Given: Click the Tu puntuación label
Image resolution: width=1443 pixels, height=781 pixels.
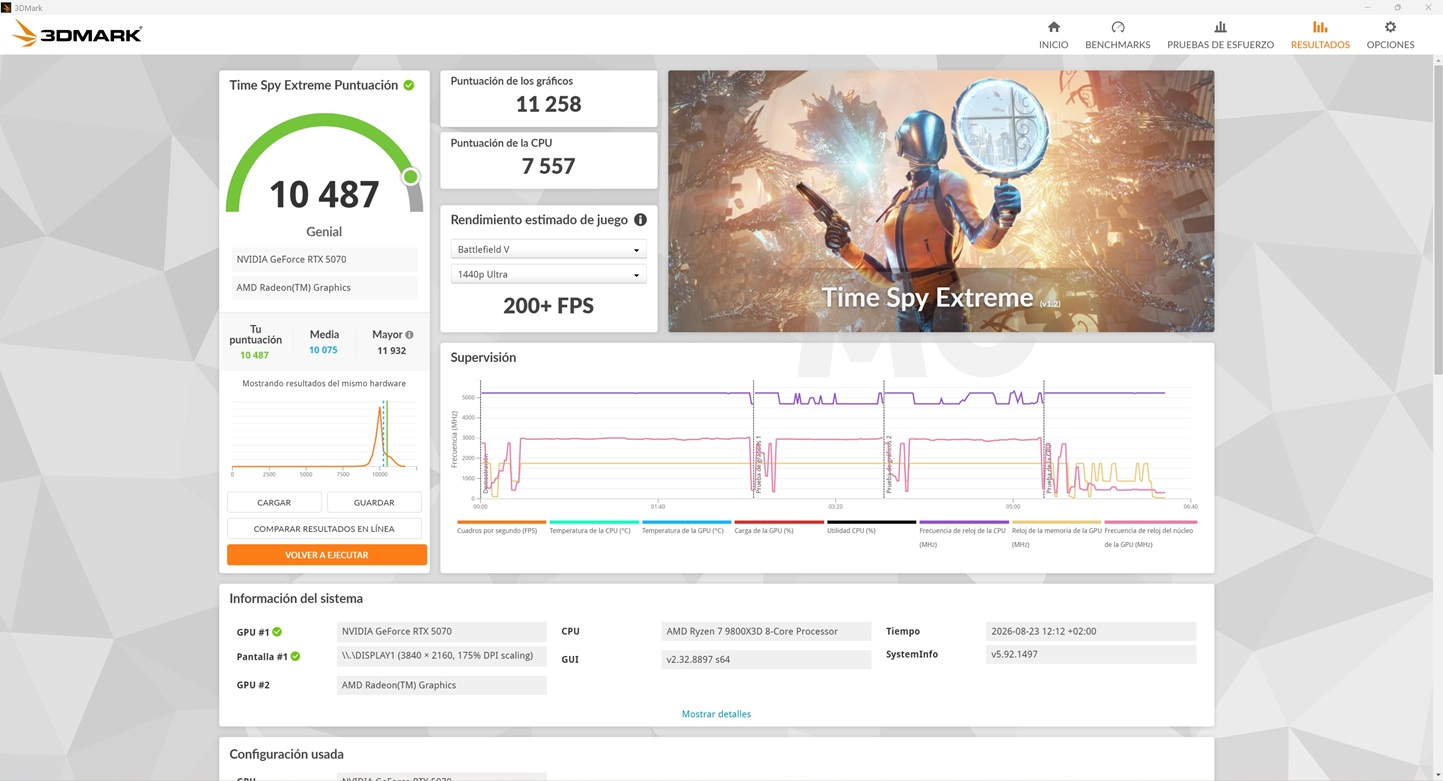Looking at the screenshot, I should [x=255, y=334].
